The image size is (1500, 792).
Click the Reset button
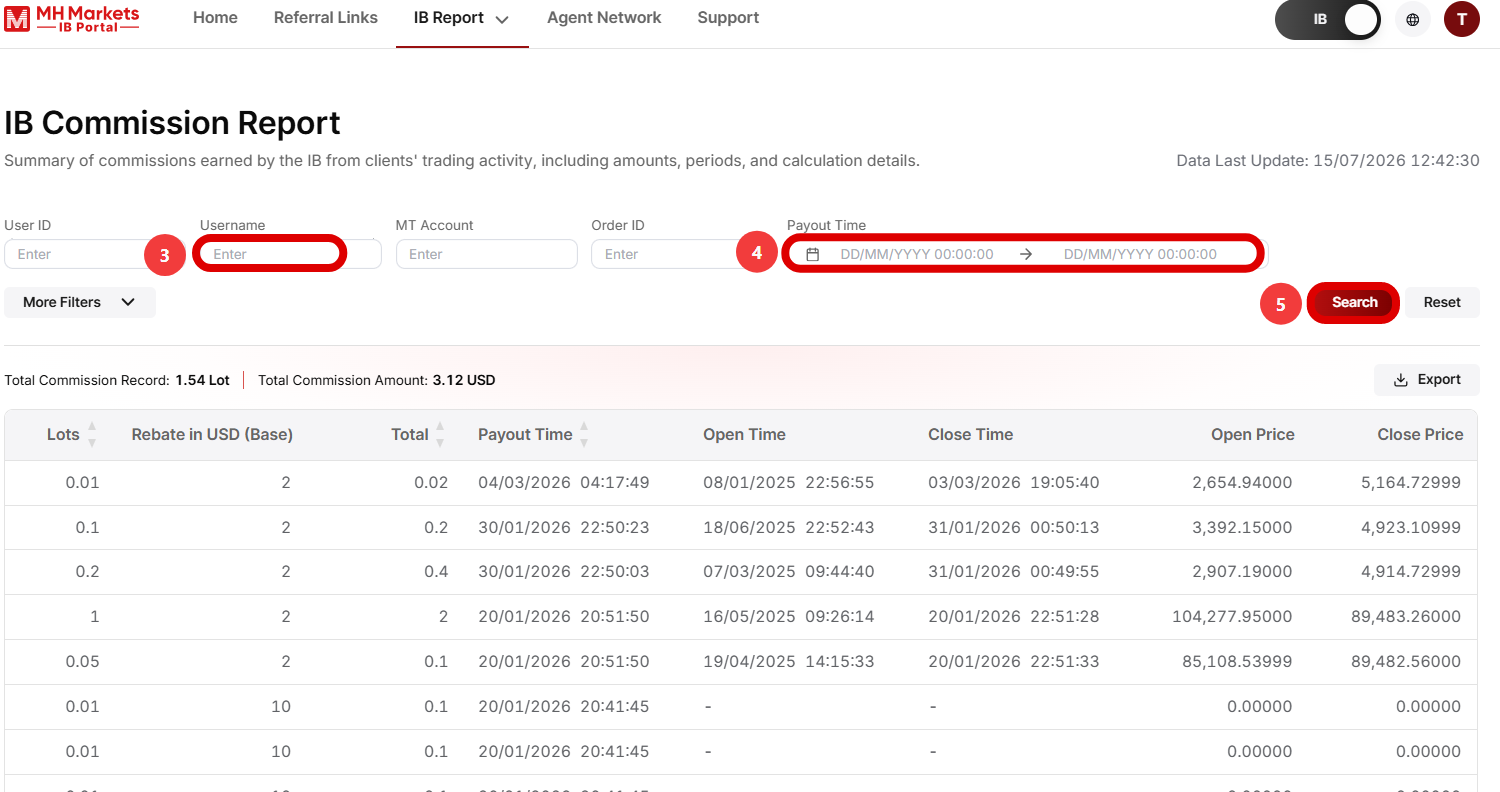pyautogui.click(x=1442, y=302)
